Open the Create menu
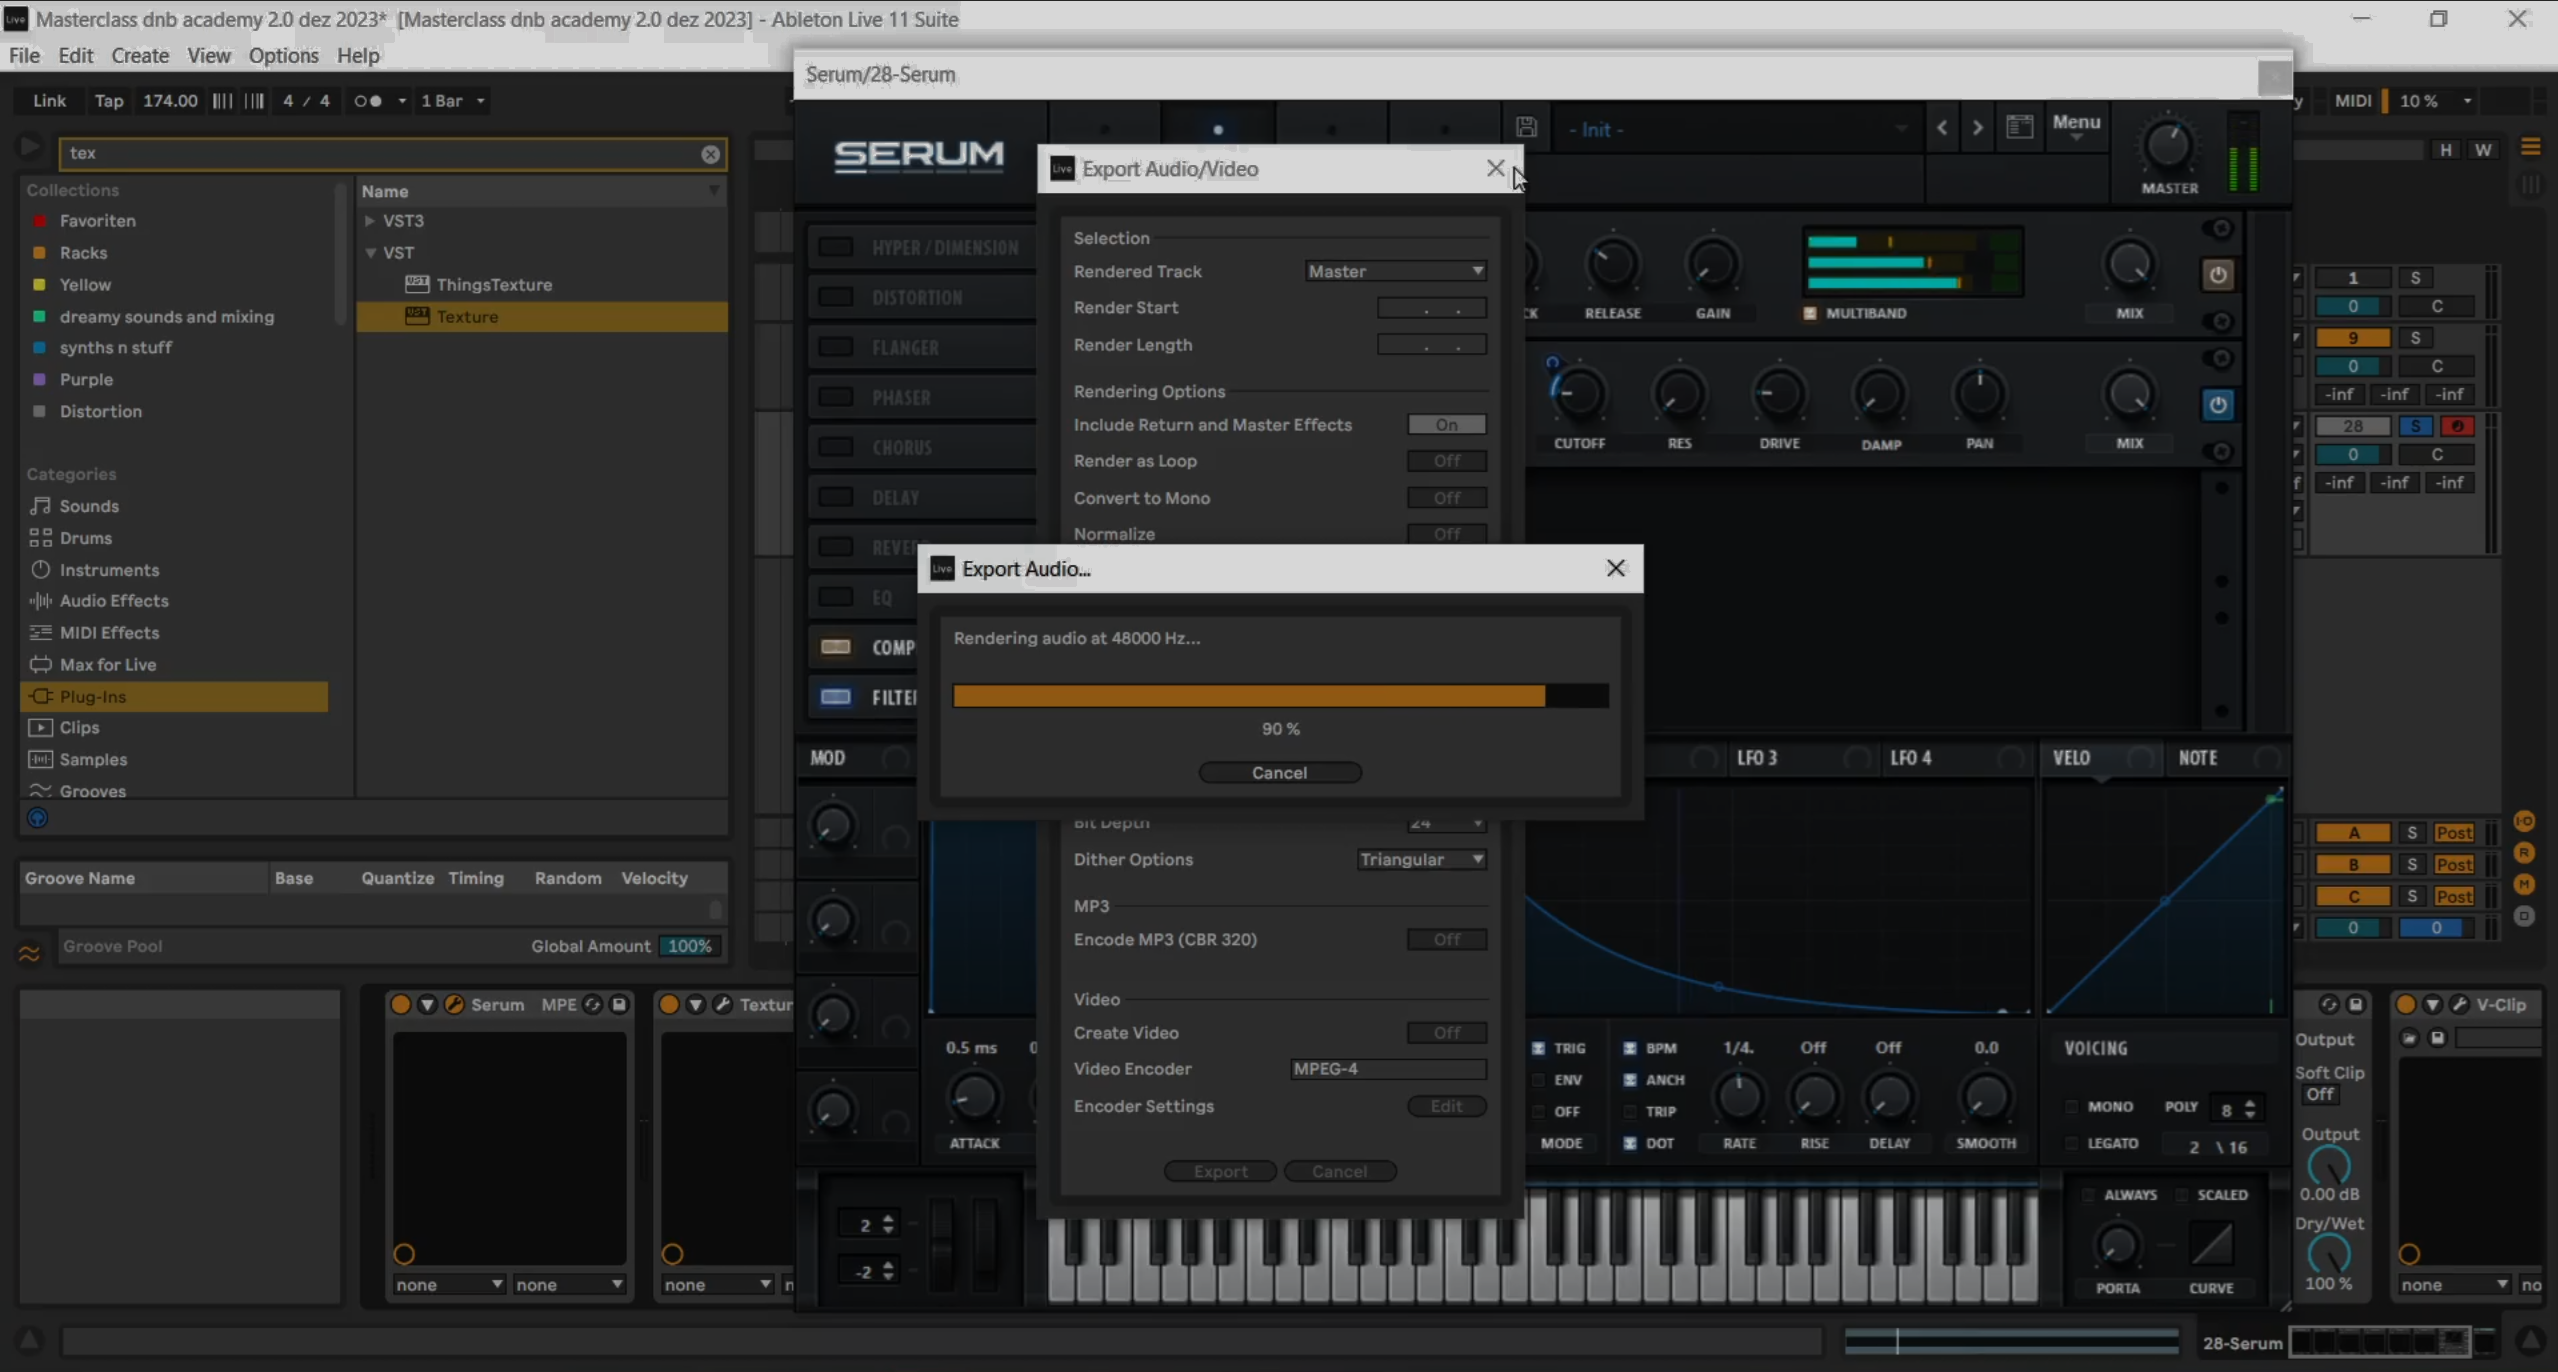Viewport: 2558px width, 1372px height. tap(140, 55)
